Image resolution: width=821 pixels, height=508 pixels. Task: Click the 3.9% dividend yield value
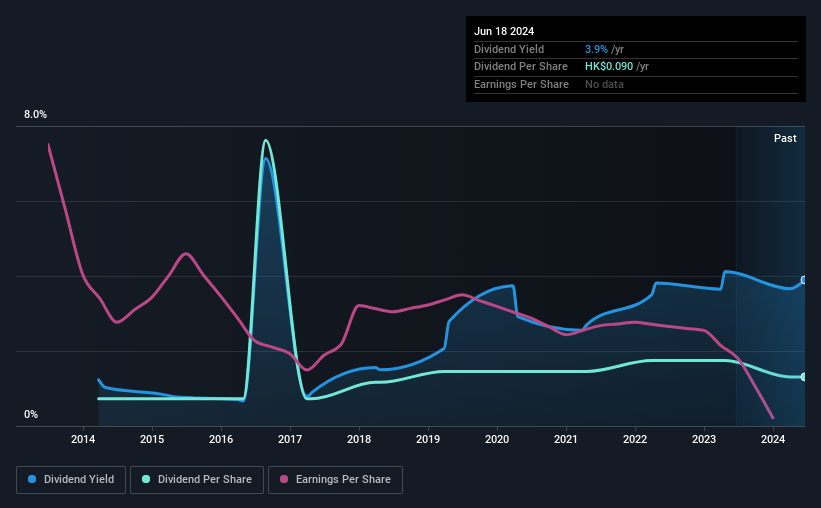click(596, 49)
